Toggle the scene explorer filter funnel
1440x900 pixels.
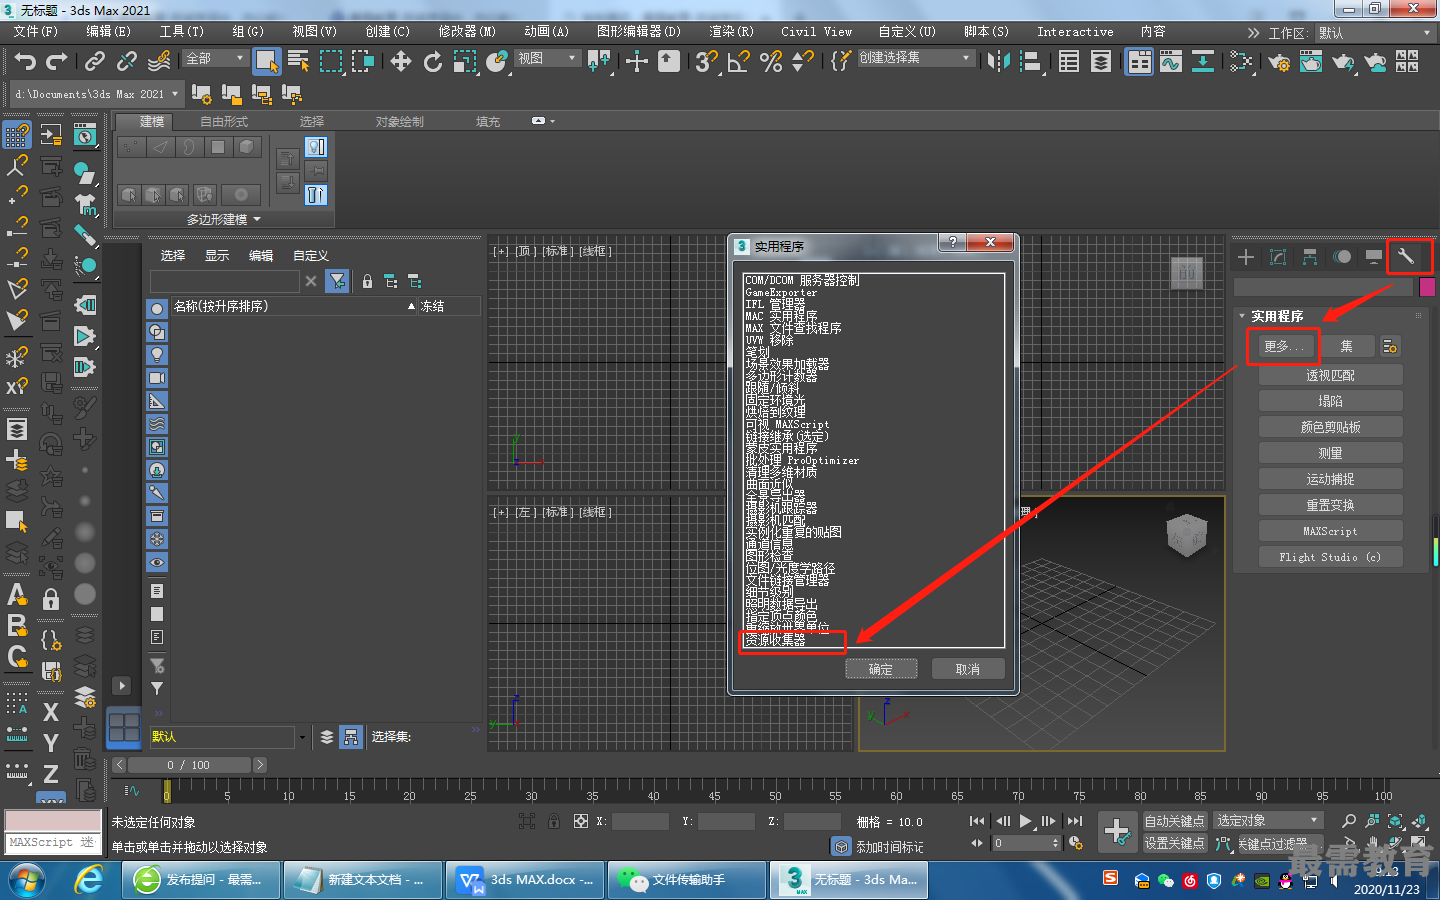(338, 281)
